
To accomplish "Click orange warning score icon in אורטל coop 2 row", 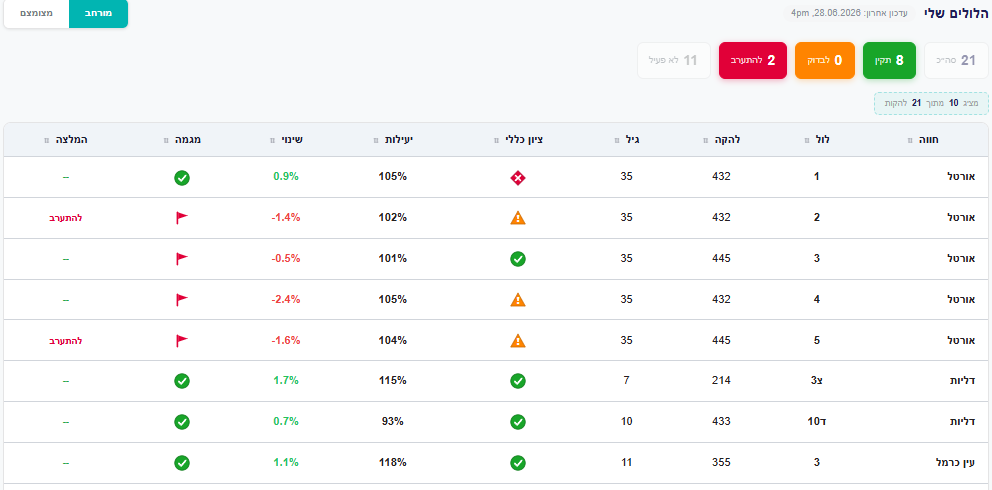I will click(x=518, y=218).
